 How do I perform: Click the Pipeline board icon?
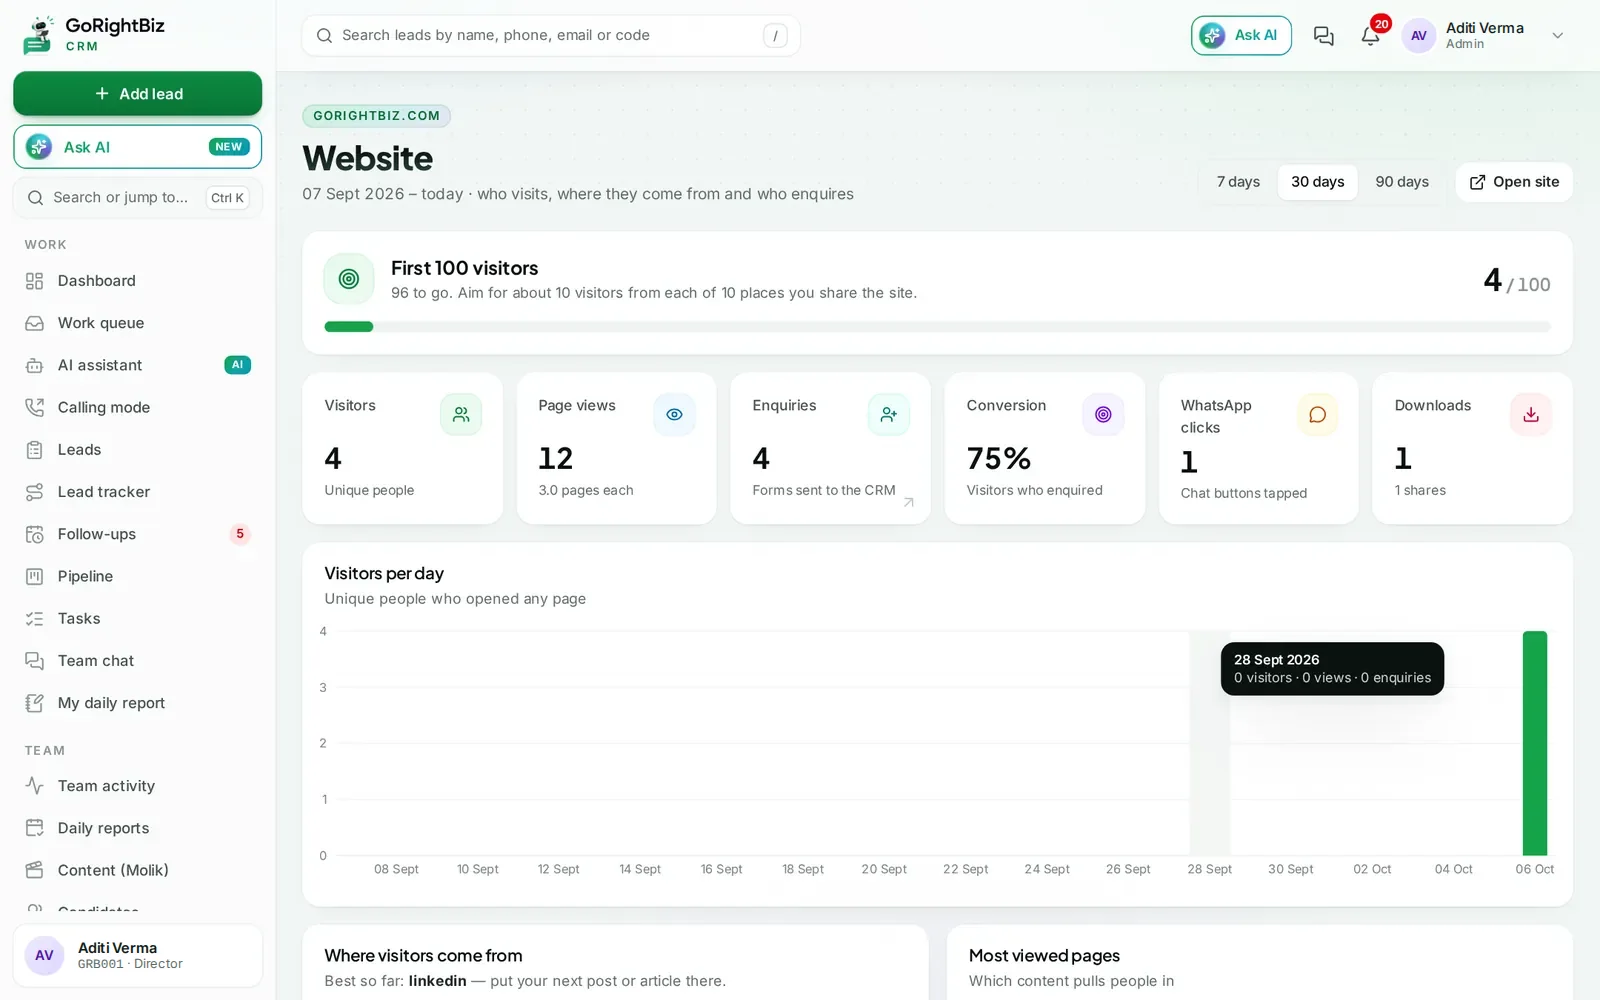pyautogui.click(x=34, y=576)
